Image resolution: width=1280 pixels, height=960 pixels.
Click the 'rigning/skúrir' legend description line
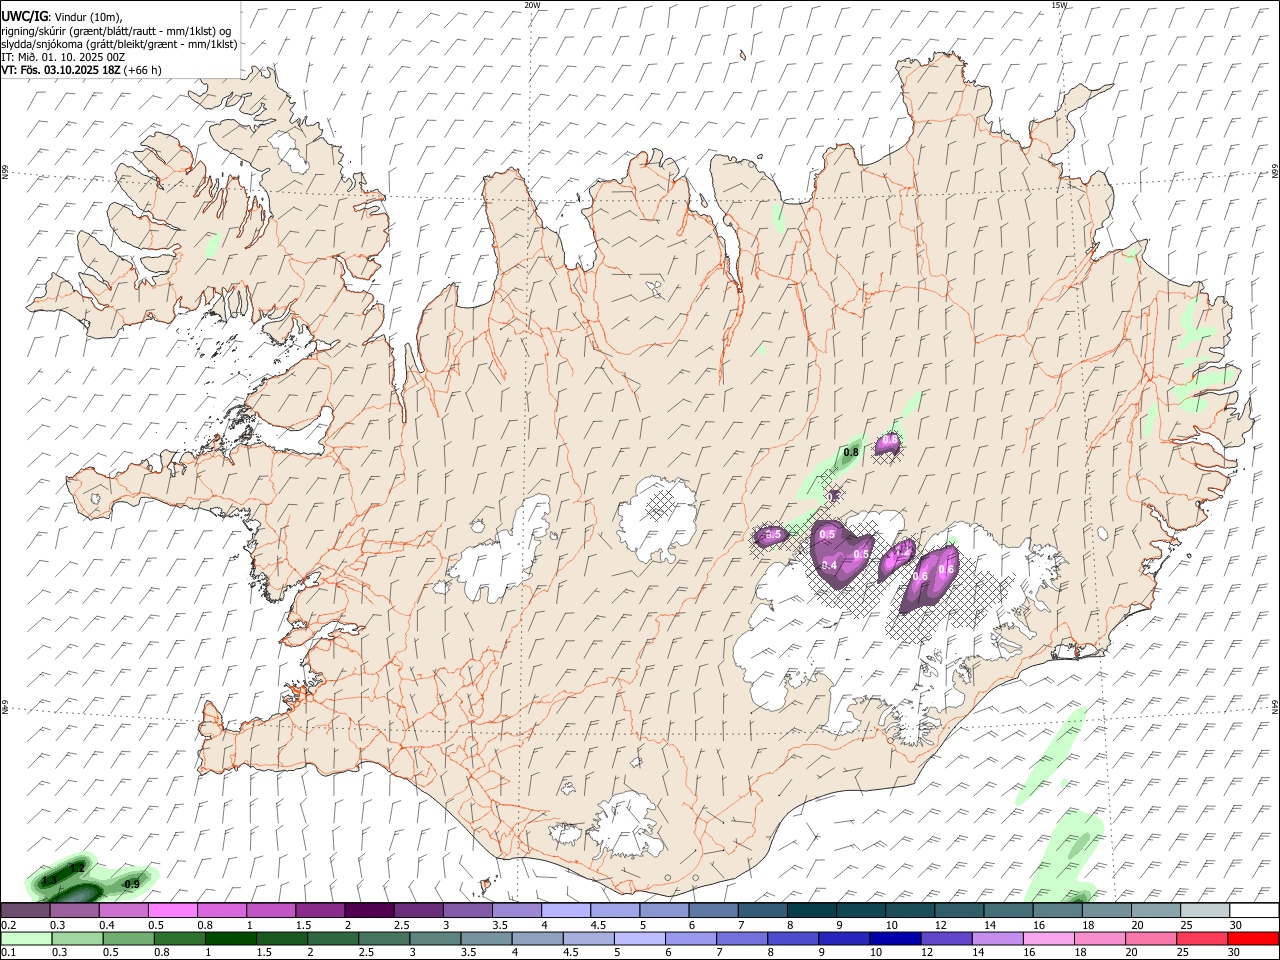(116, 31)
